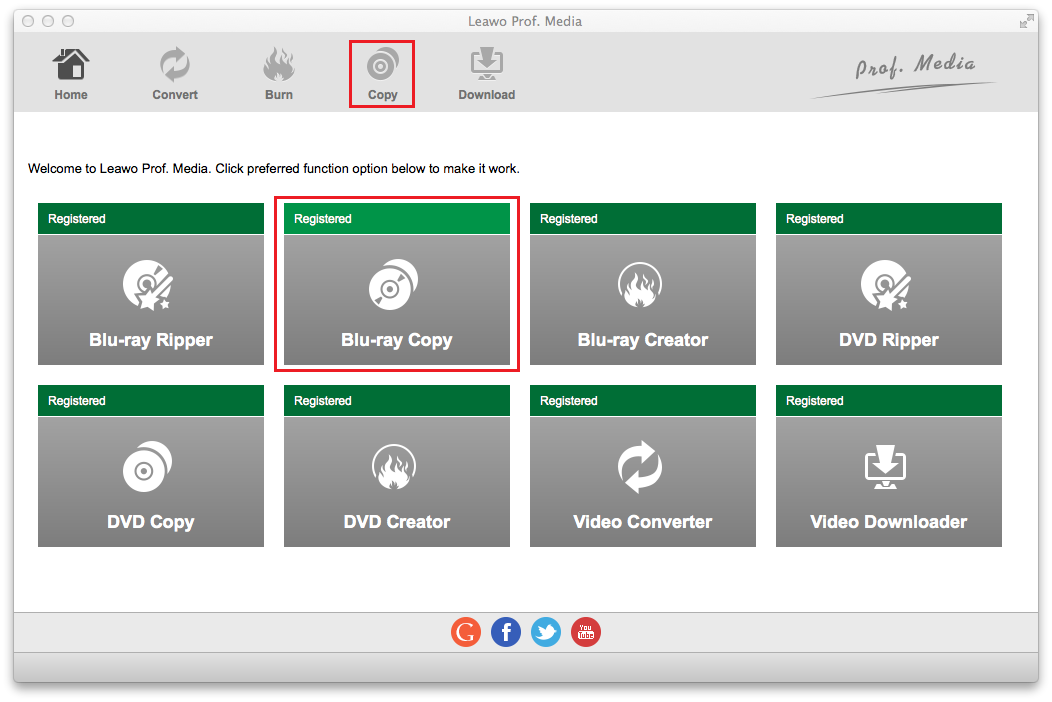Launch the Video Converter module
The height and width of the screenshot is (702, 1052).
click(643, 482)
